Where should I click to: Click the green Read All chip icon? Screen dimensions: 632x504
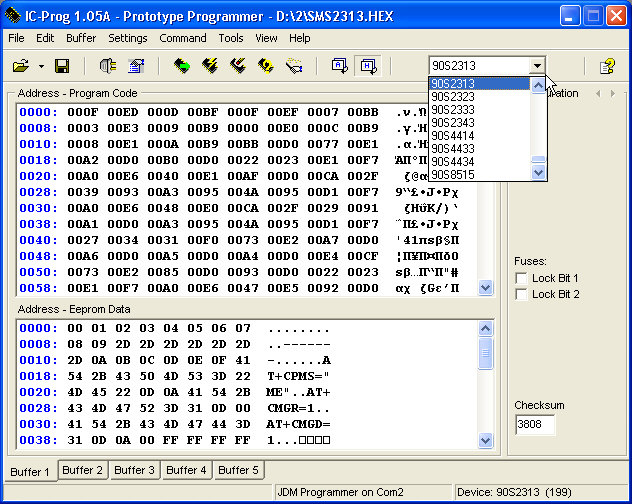pos(182,66)
